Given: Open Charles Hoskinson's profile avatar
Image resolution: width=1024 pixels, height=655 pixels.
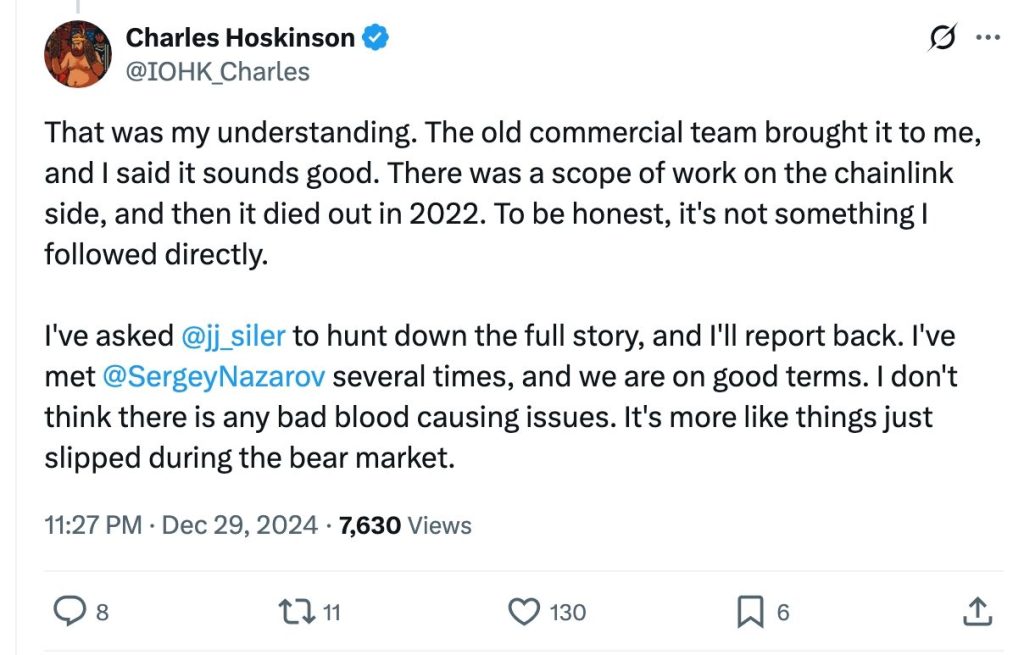Looking at the screenshot, I should 76,54.
